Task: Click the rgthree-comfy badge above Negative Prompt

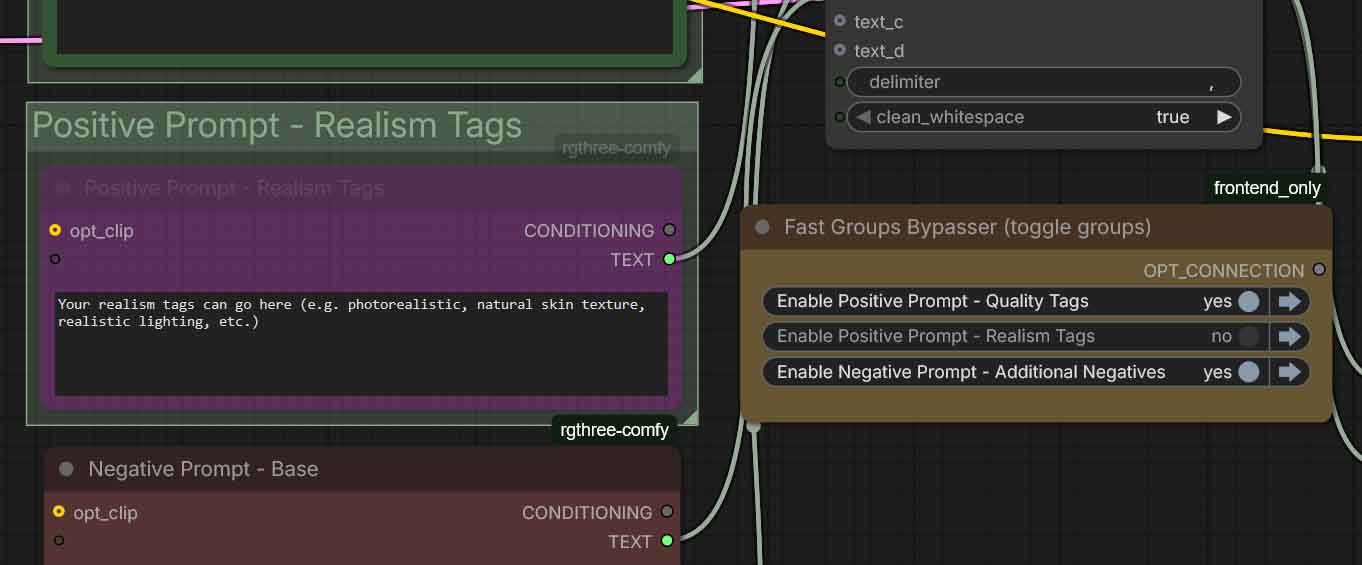Action: point(614,430)
